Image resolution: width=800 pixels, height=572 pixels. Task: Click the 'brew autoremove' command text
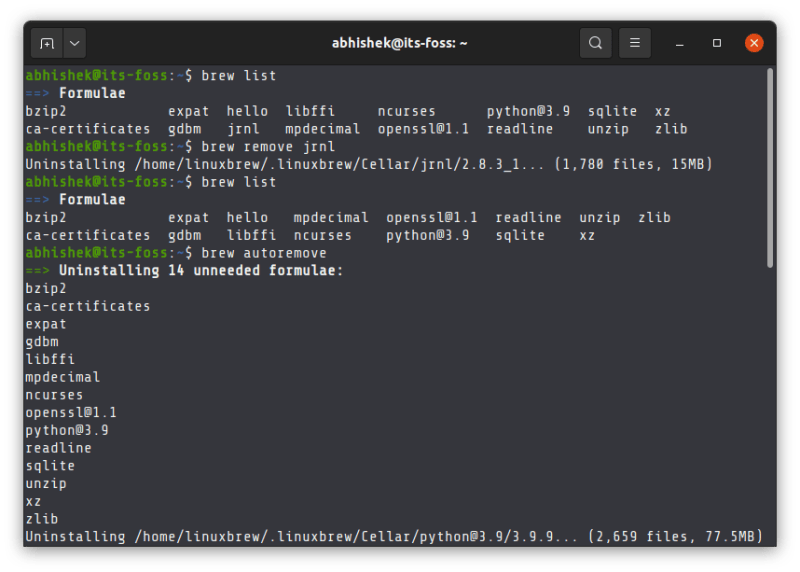tap(264, 253)
